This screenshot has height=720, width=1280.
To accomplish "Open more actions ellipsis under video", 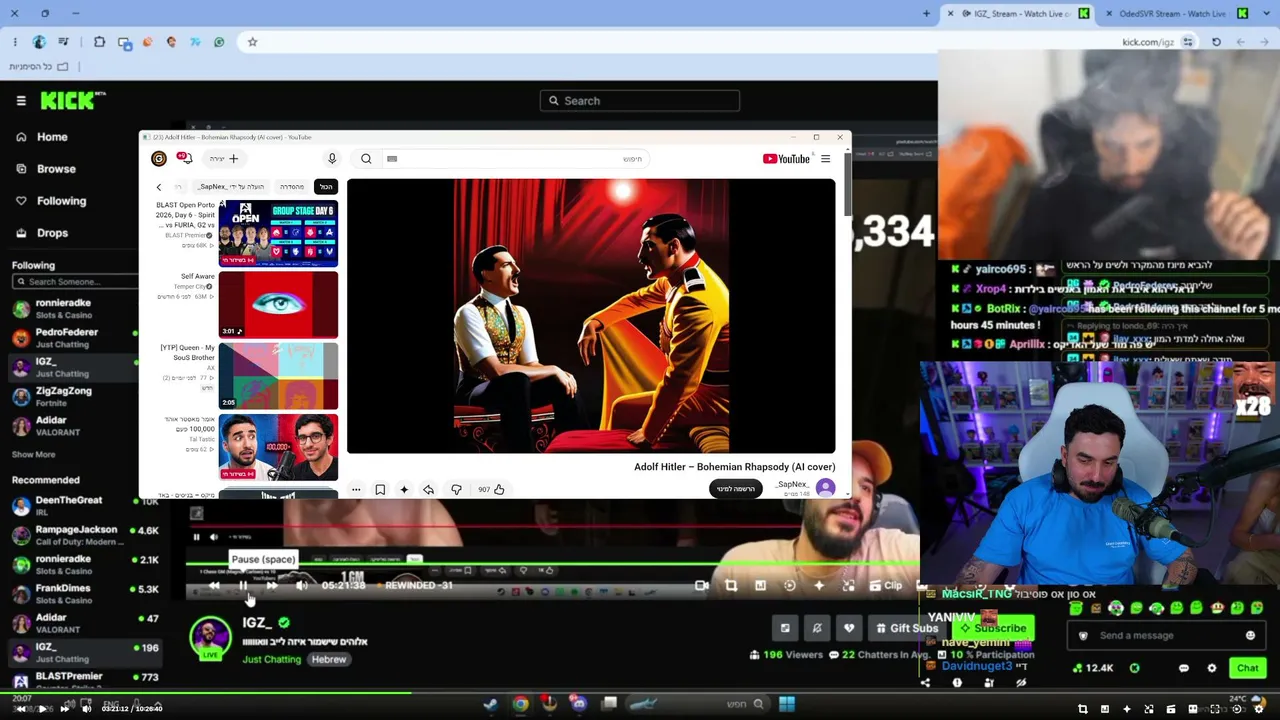I will point(356,489).
